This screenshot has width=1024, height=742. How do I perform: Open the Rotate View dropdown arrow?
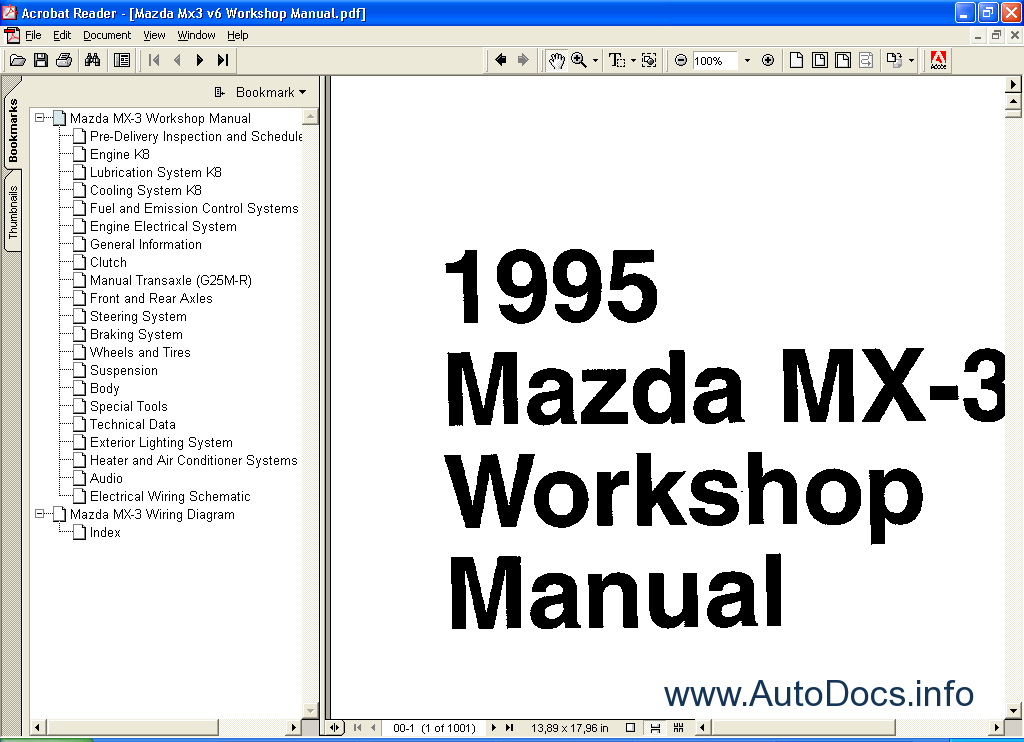coord(911,61)
